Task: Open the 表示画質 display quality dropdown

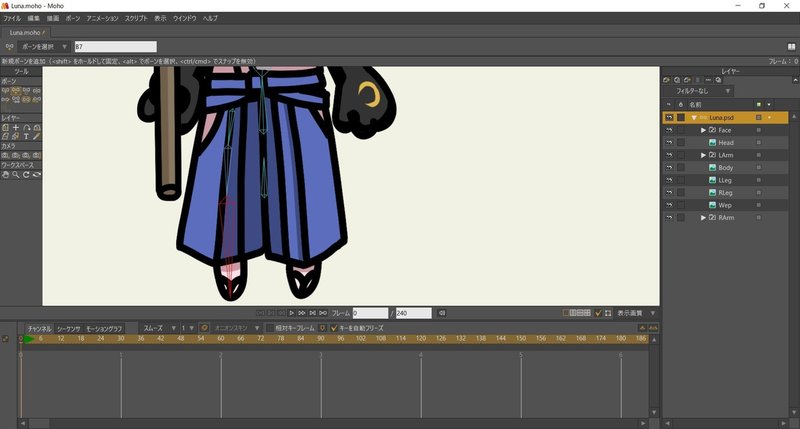Action: coord(636,313)
